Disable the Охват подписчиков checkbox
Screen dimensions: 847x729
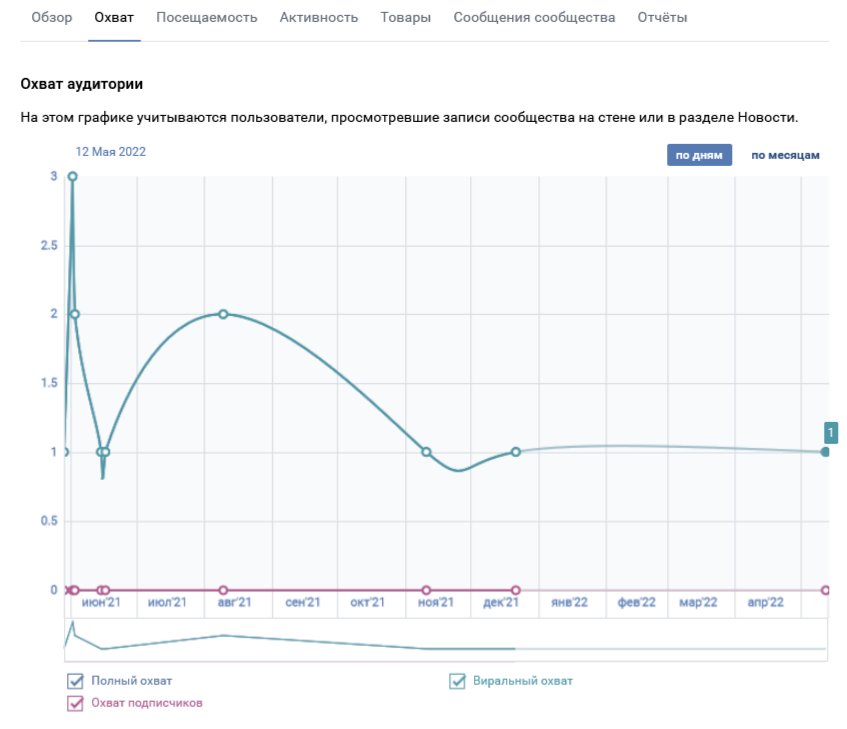pyautogui.click(x=75, y=703)
